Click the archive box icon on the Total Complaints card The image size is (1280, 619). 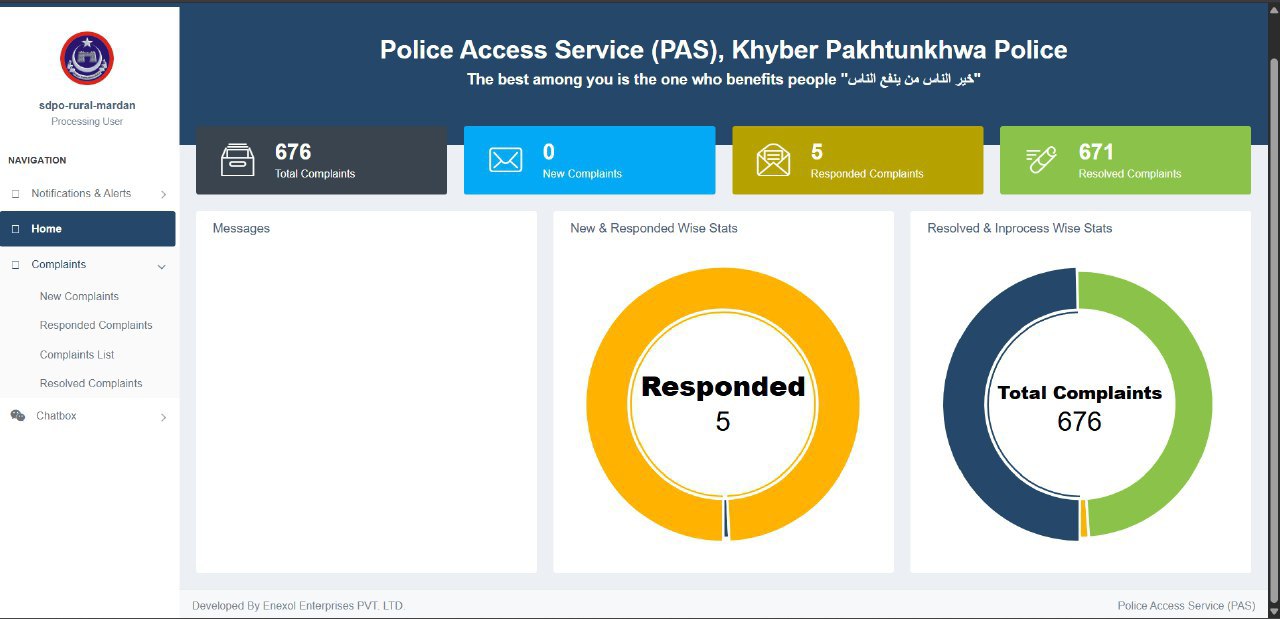click(x=238, y=160)
